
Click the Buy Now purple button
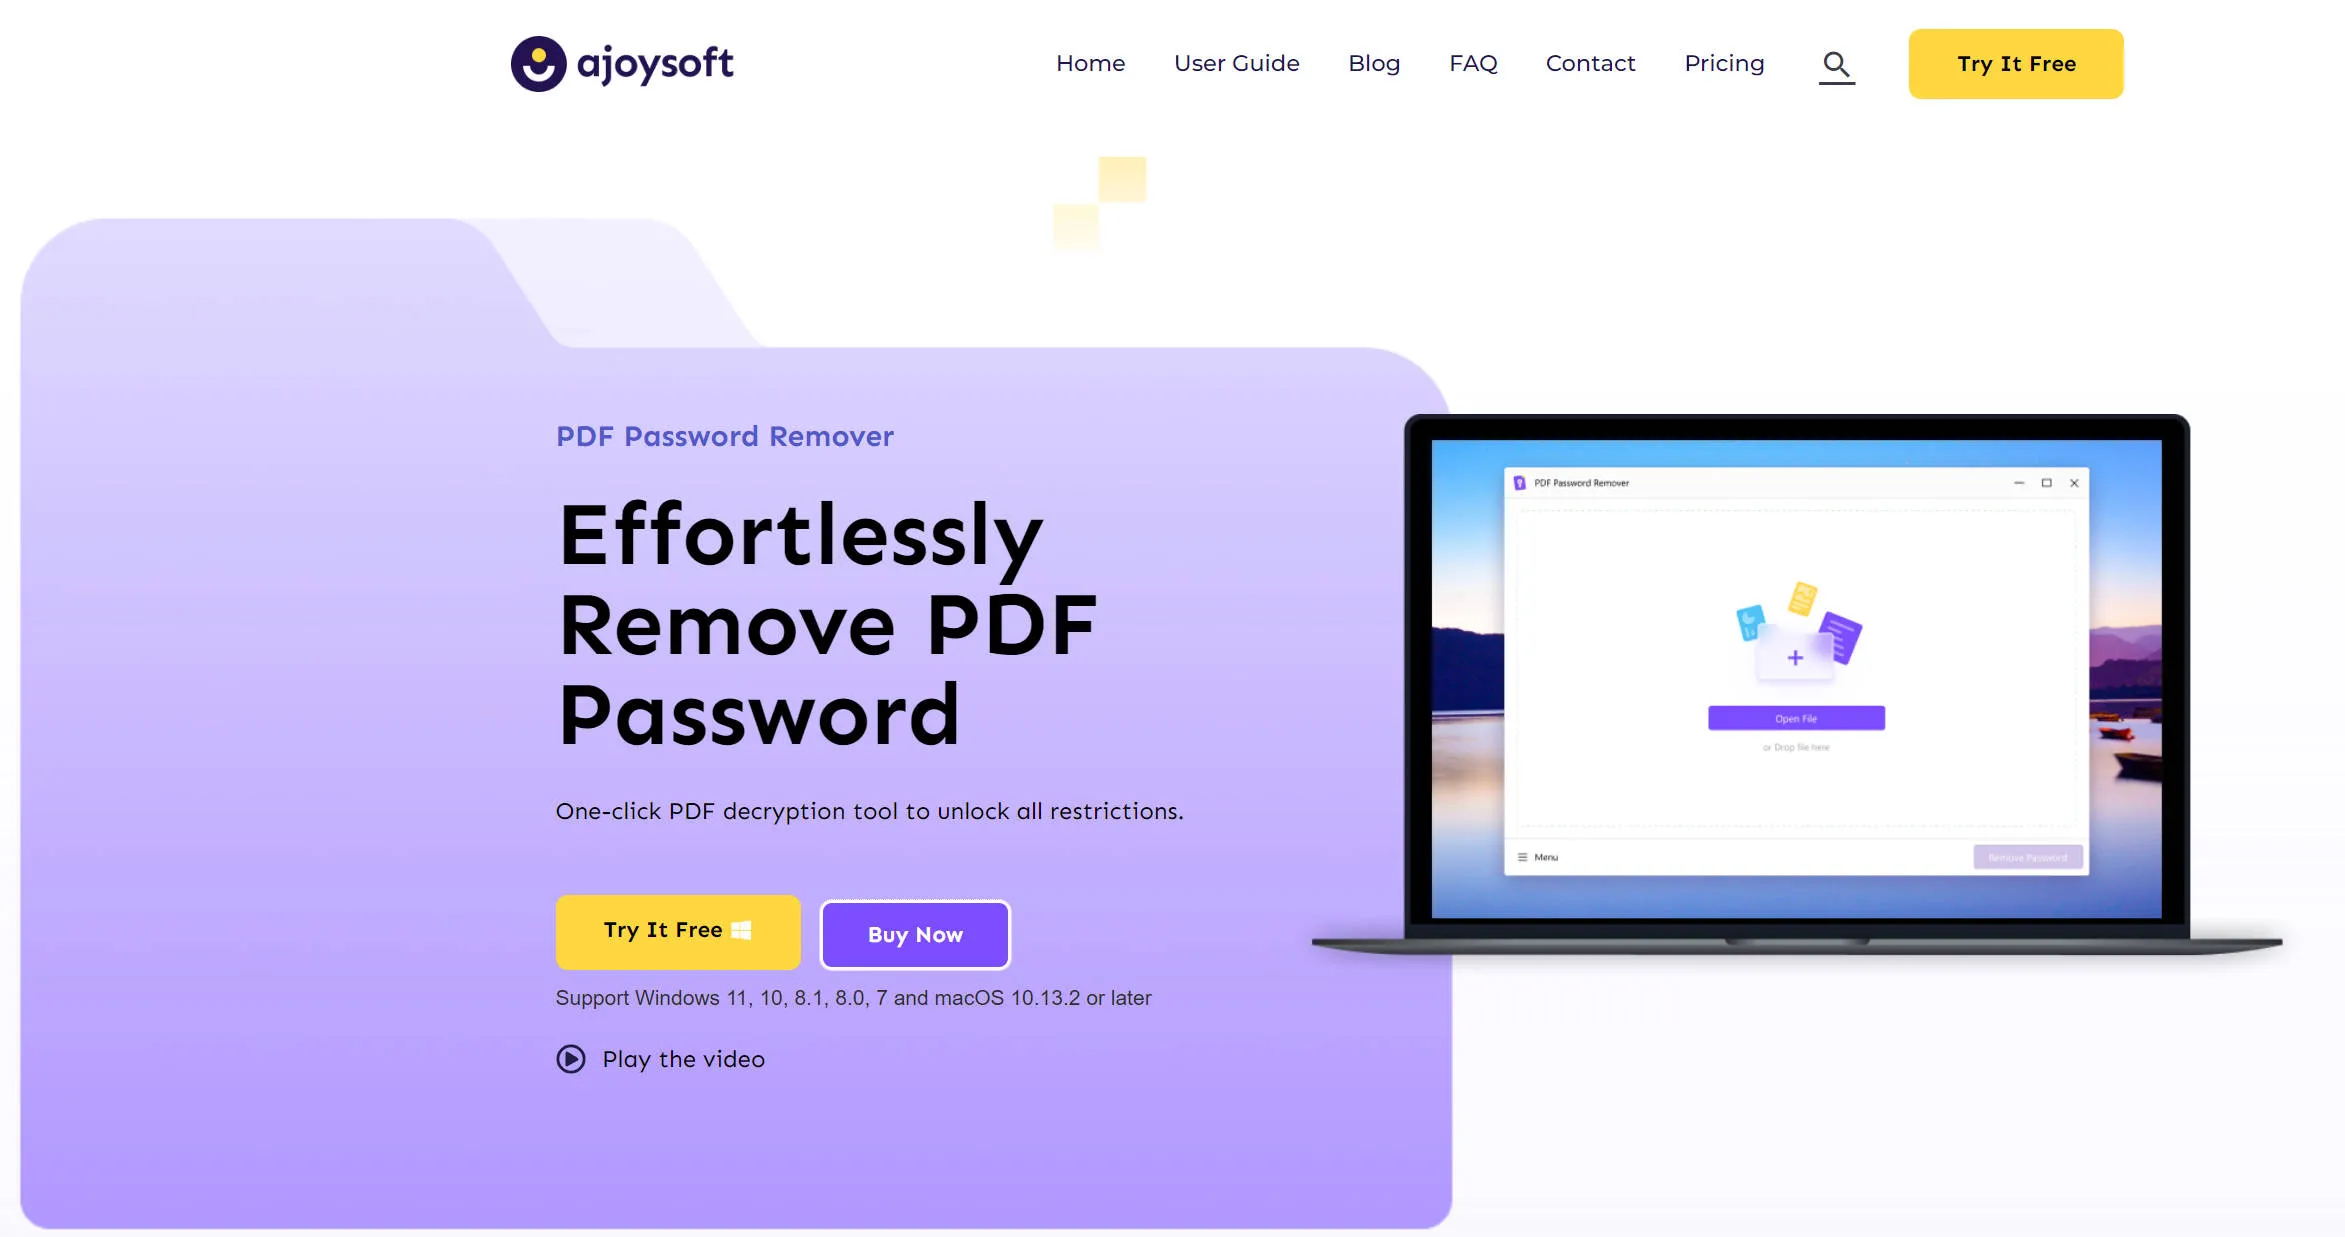(x=915, y=933)
